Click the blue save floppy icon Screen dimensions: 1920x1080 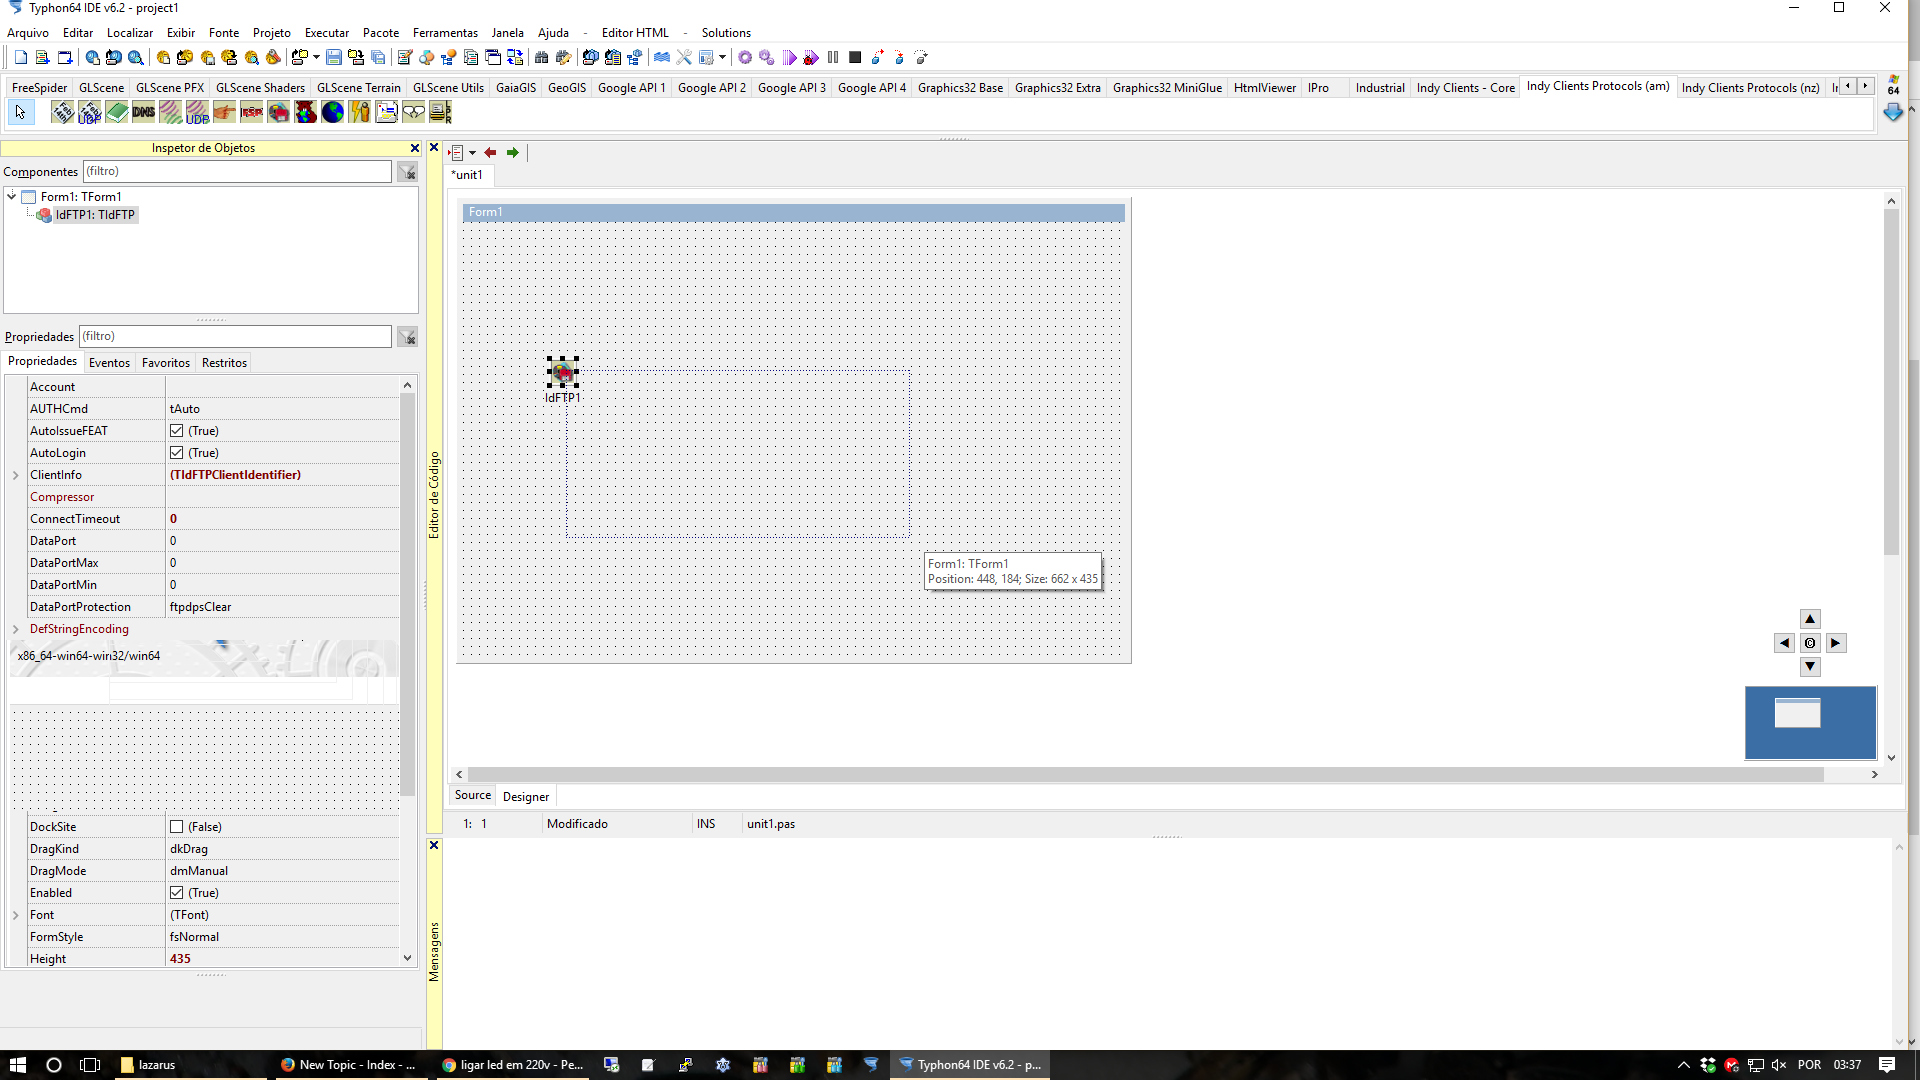point(334,58)
